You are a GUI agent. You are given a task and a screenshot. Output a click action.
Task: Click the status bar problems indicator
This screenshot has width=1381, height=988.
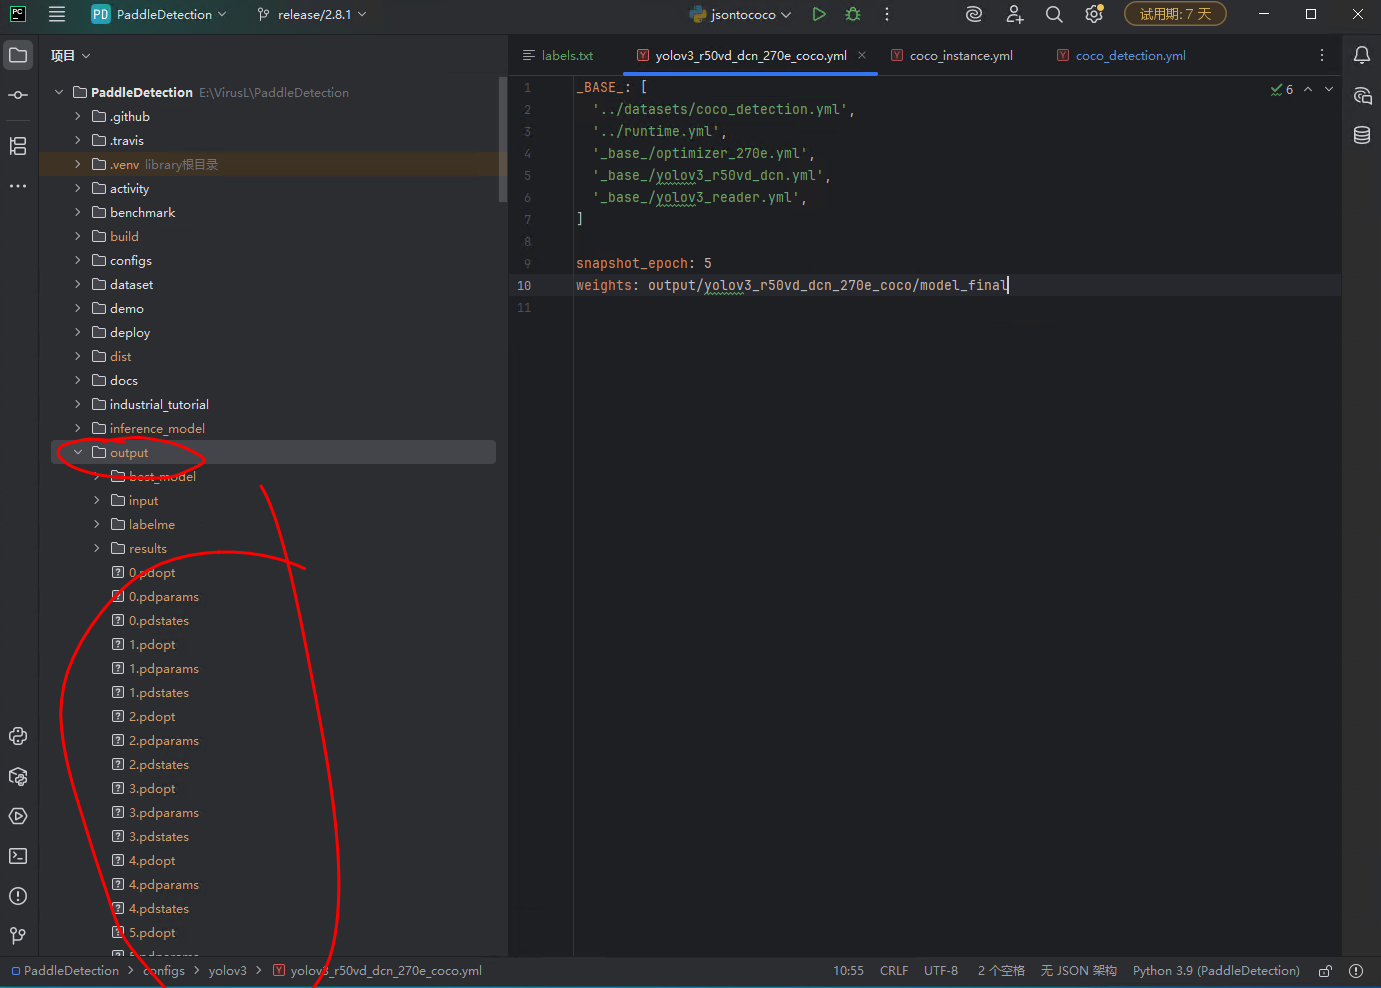click(1356, 971)
